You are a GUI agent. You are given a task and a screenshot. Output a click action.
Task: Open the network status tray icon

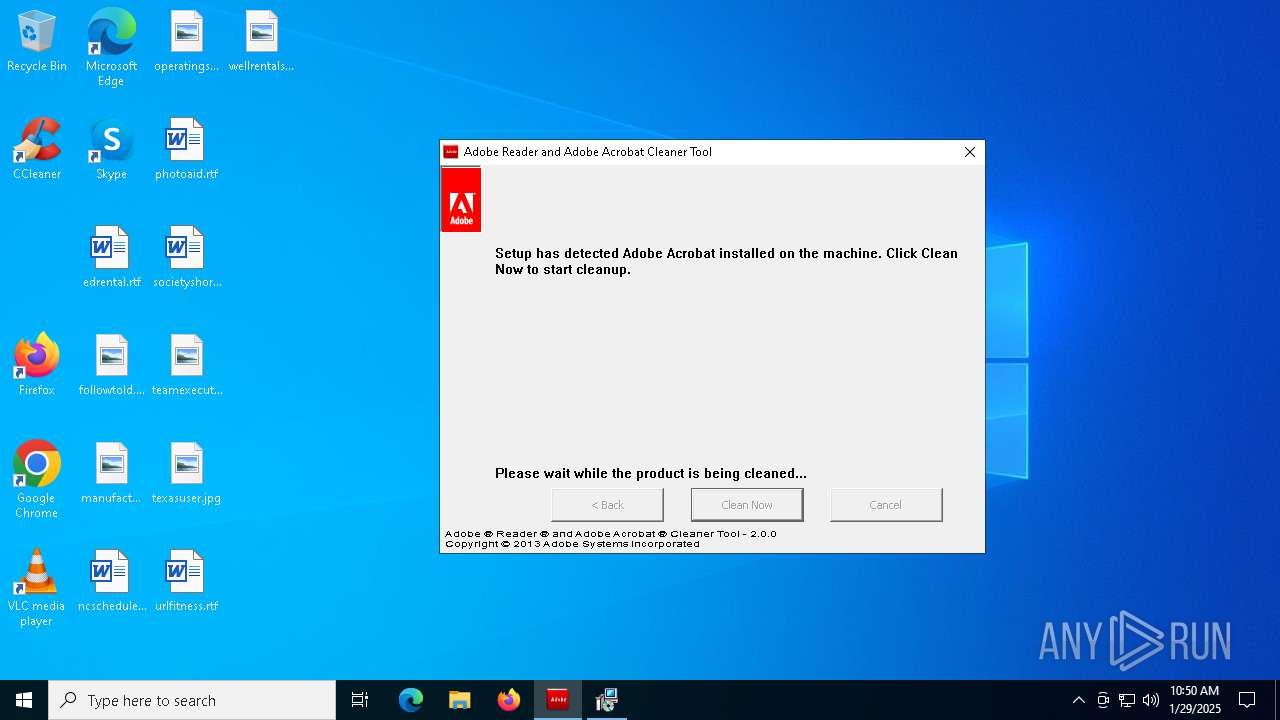click(x=1127, y=700)
